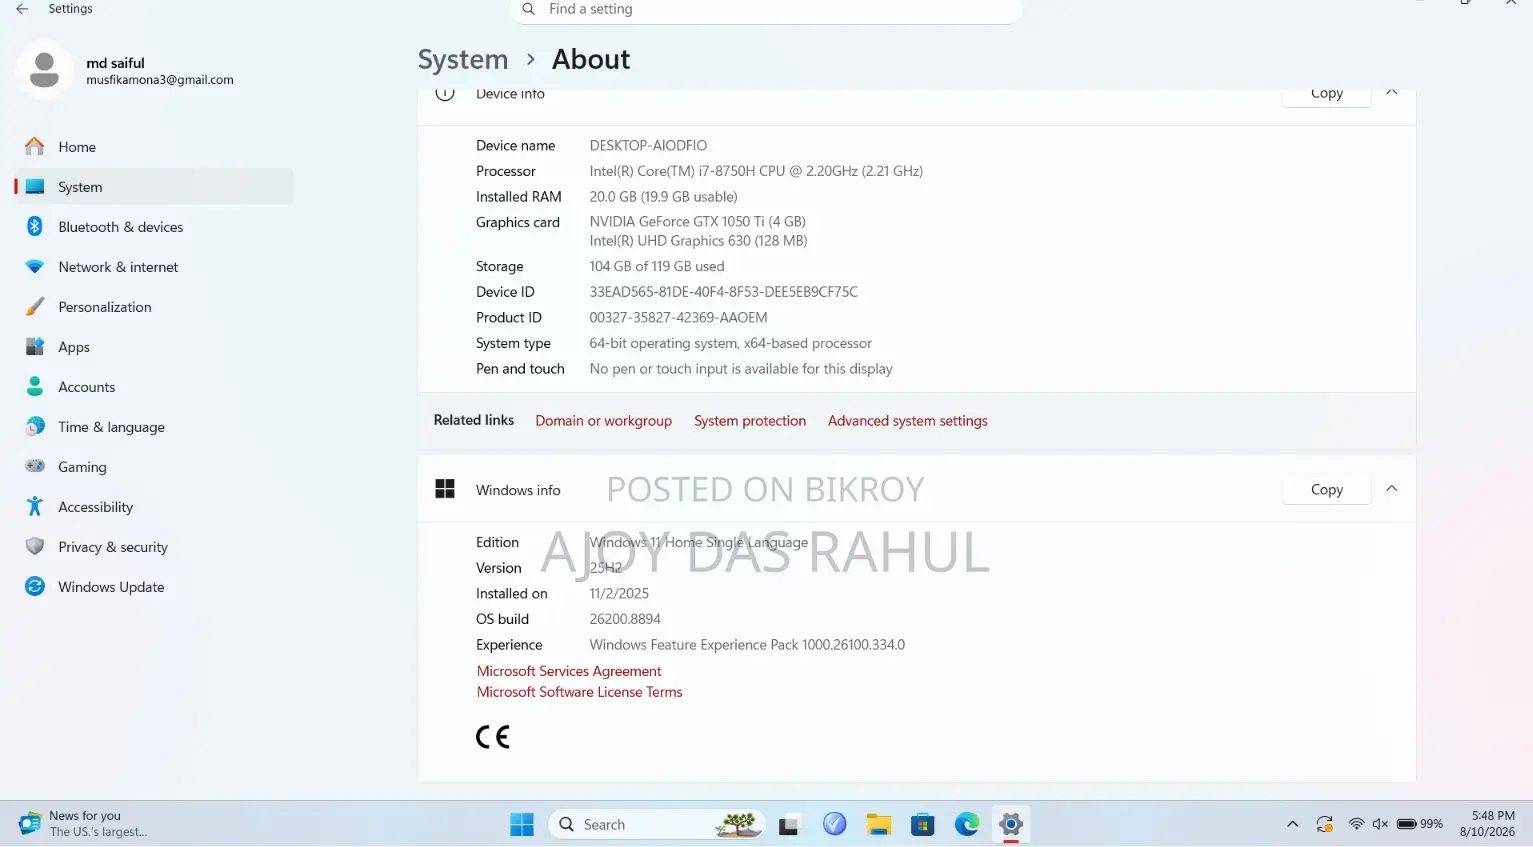Open Microsoft Services Agreement link
The height and width of the screenshot is (847, 1533).
click(569, 671)
